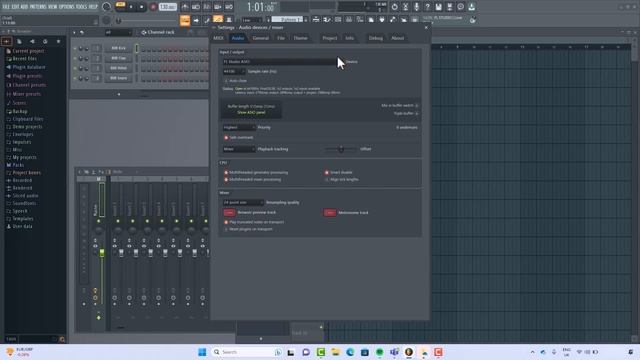
Task: Click the circular undo history icon
Action: [x=394, y=7]
